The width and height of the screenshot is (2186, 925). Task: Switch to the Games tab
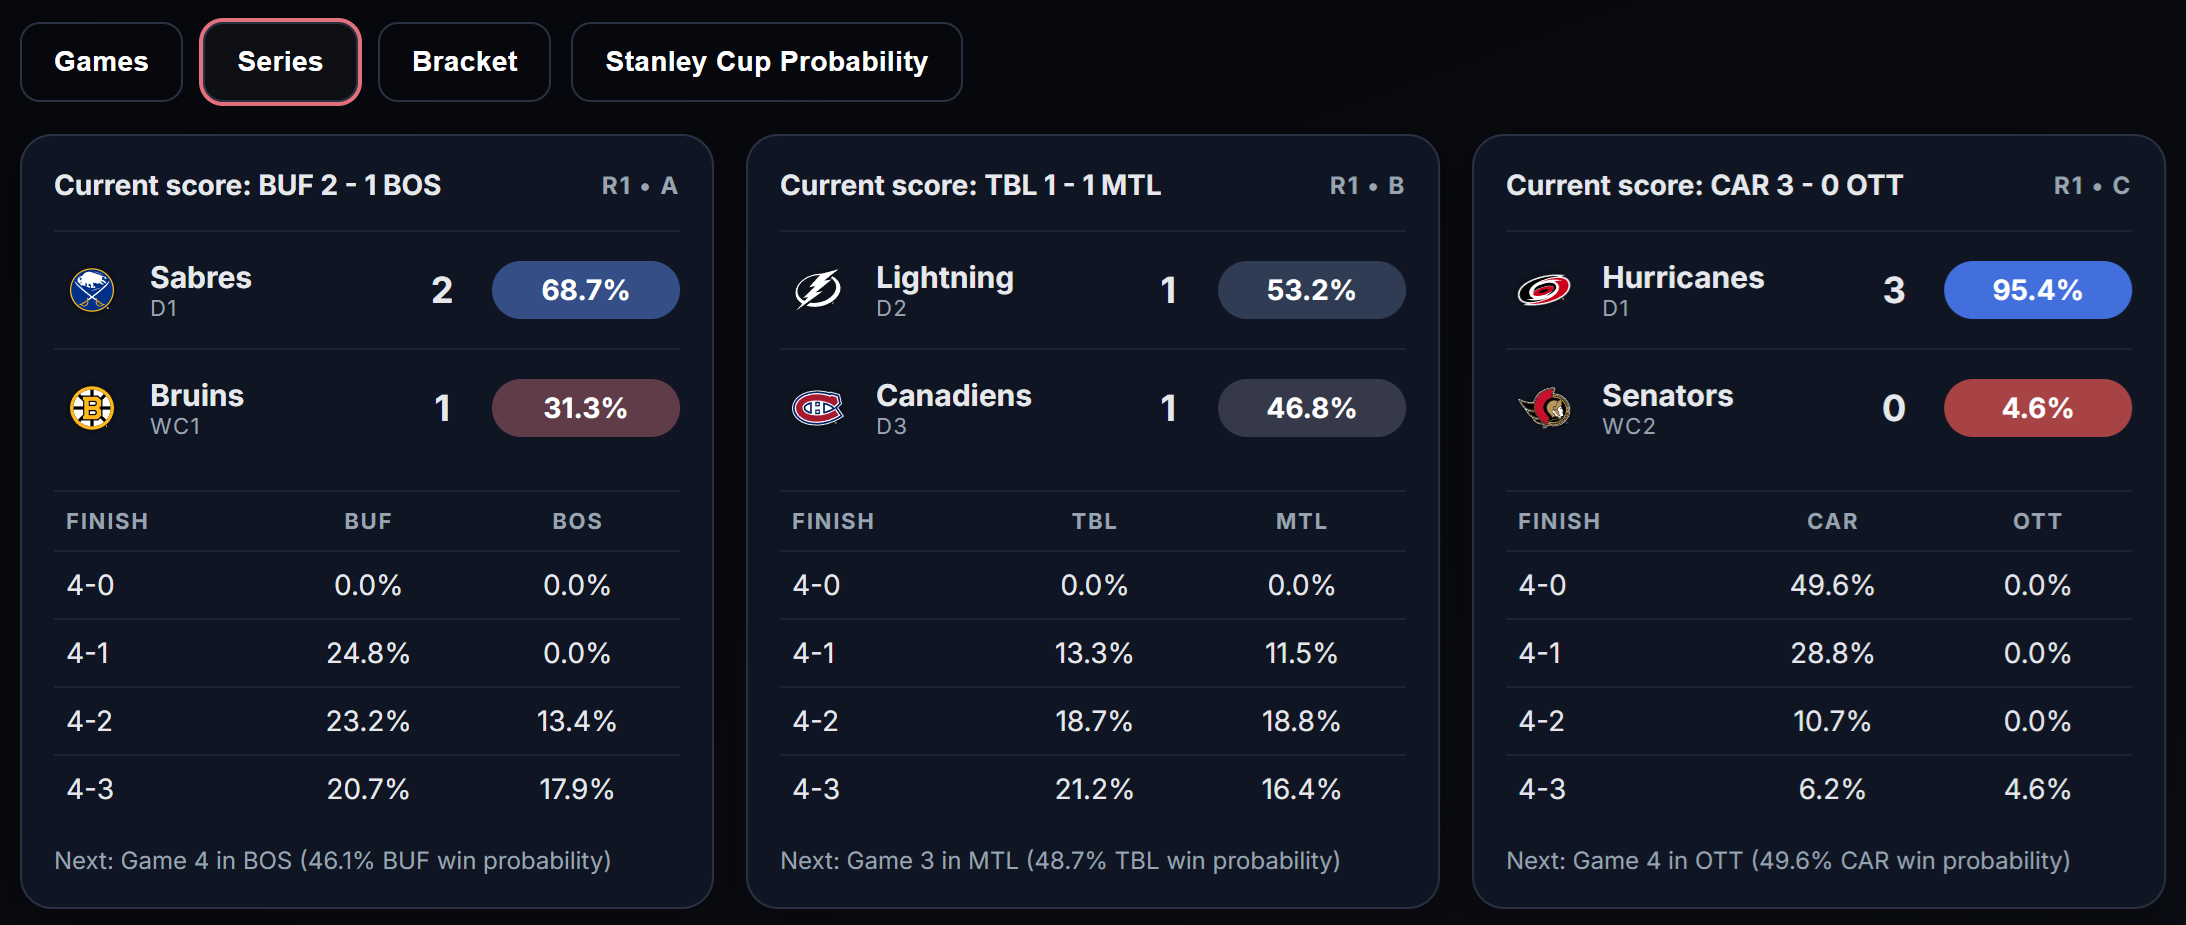click(x=101, y=62)
